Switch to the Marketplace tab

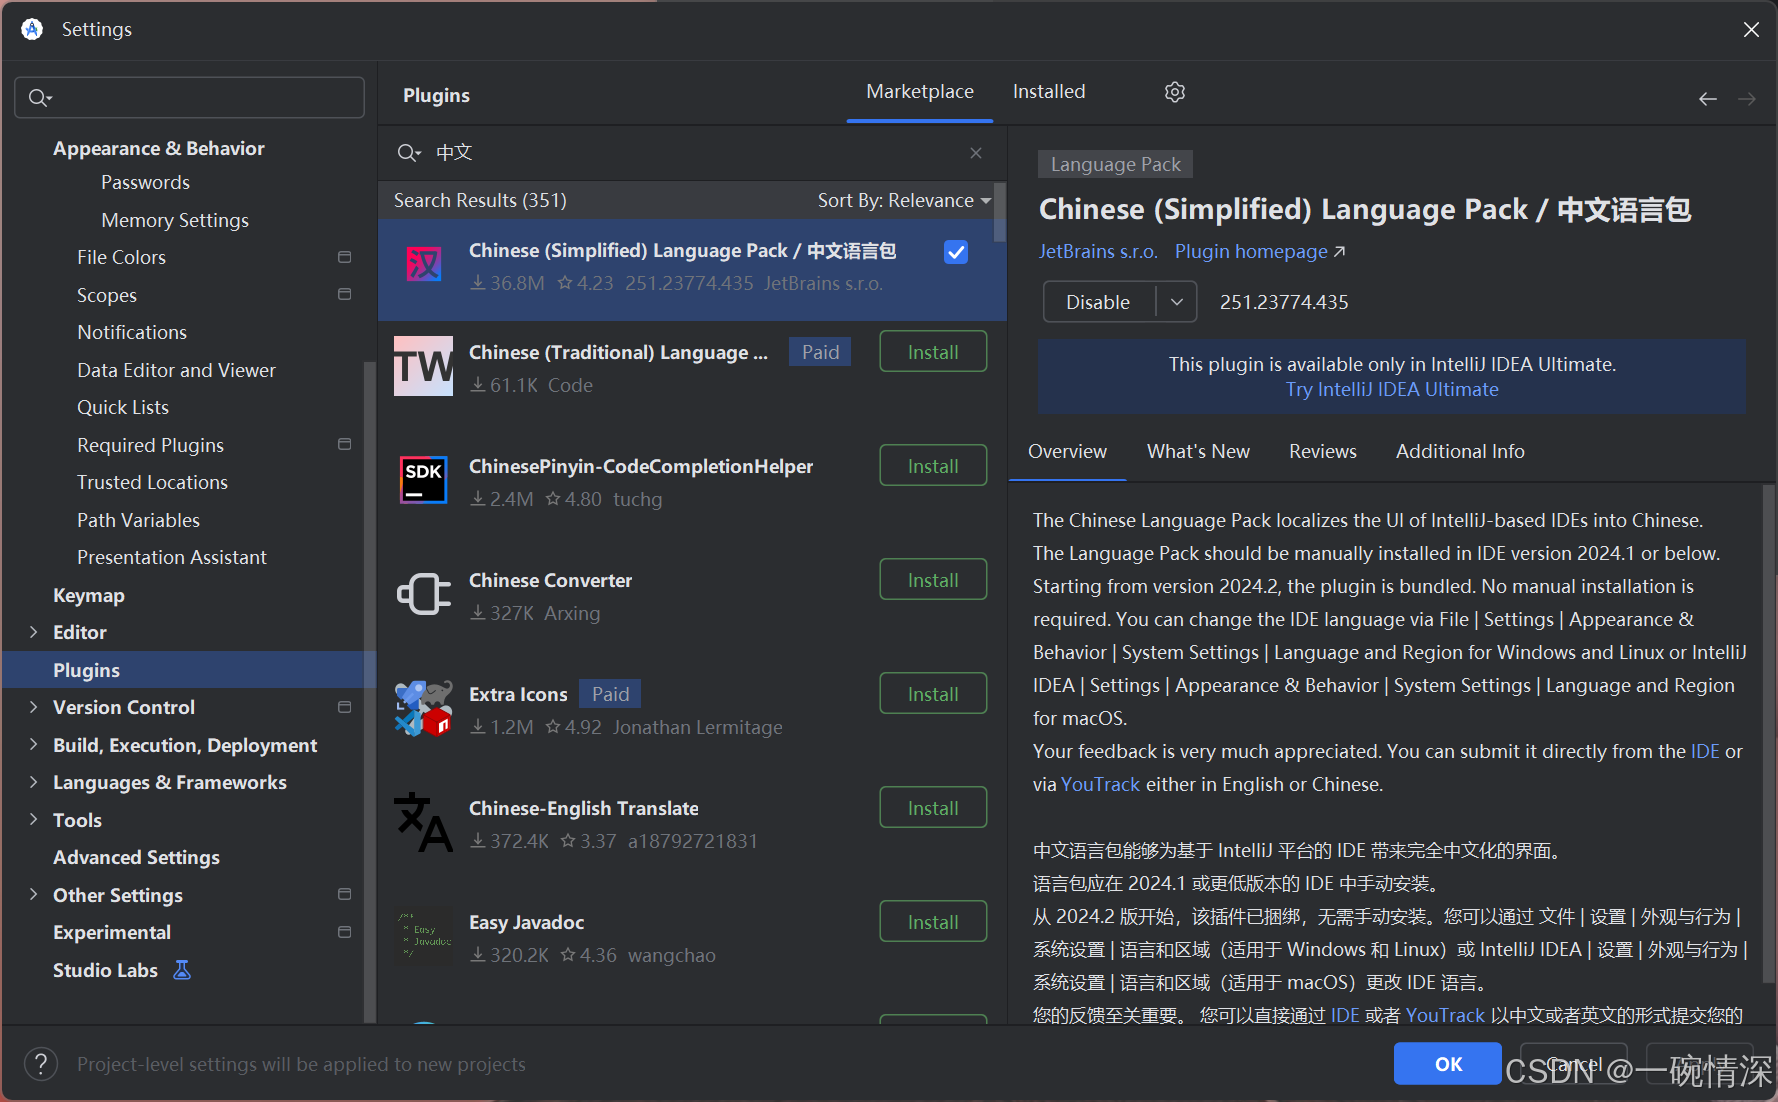[920, 92]
